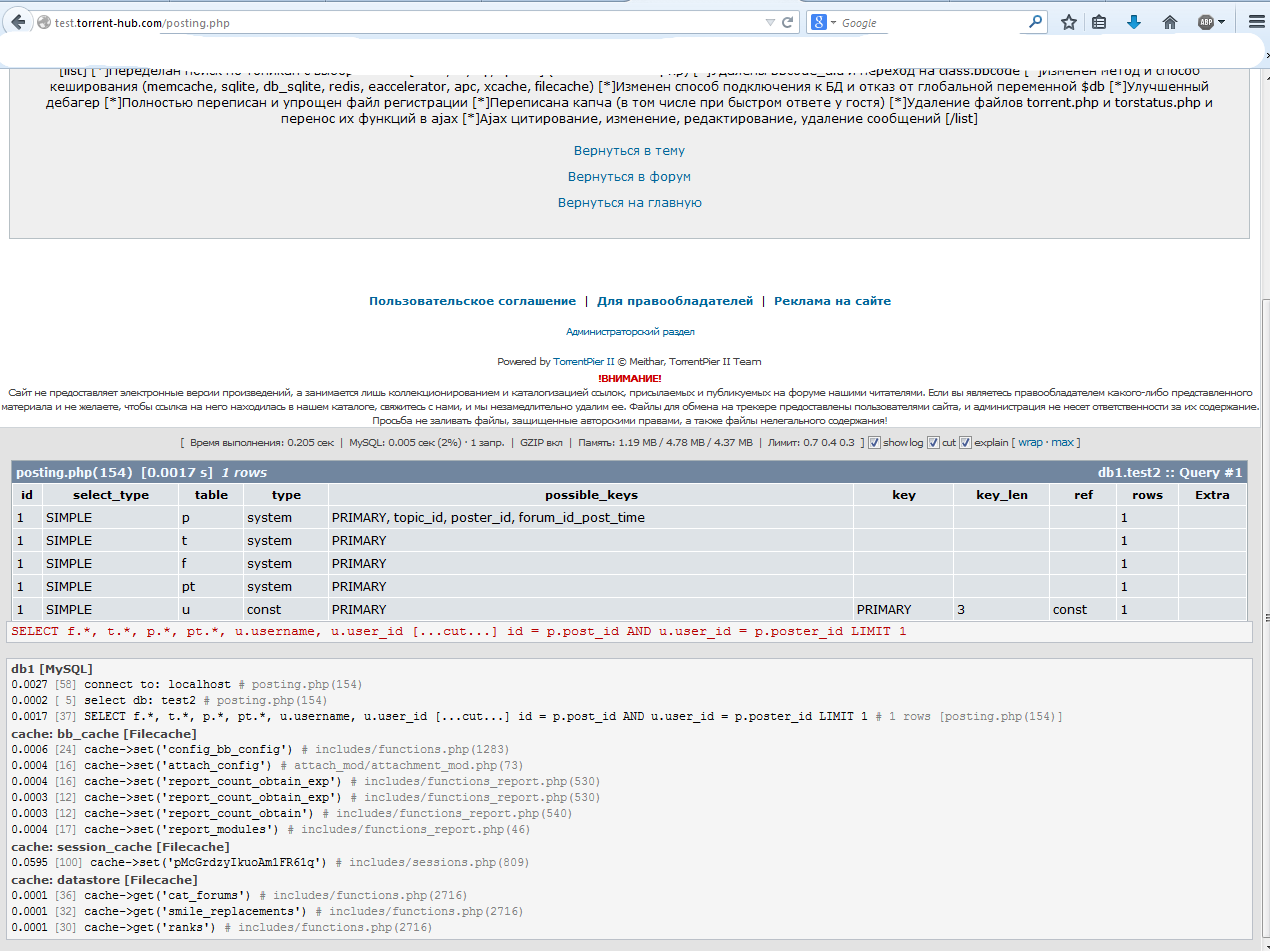Toggle the cut checkbox
Image resolution: width=1270 pixels, height=951 pixels.
[x=933, y=442]
